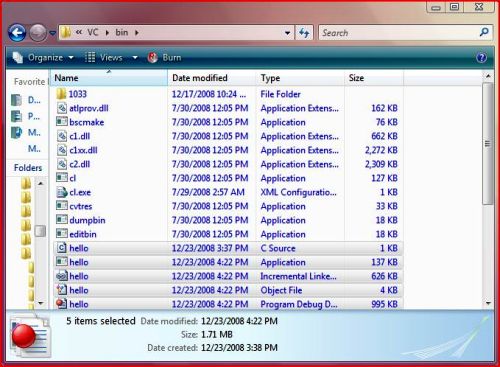Image resolution: width=500 pixels, height=367 pixels.
Task: Click the grayed Forward navigation button
Action: (x=38, y=33)
